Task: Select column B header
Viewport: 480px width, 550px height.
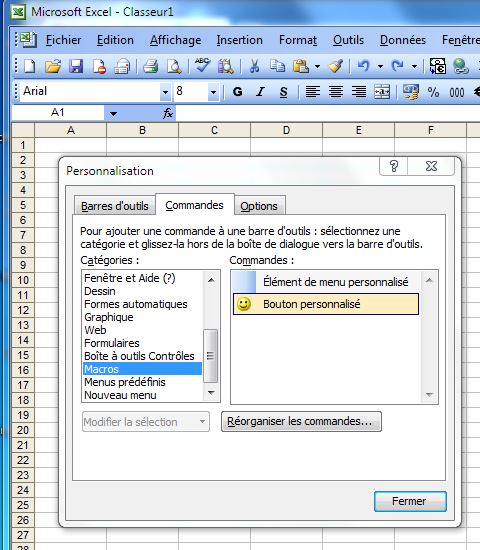Action: click(142, 130)
